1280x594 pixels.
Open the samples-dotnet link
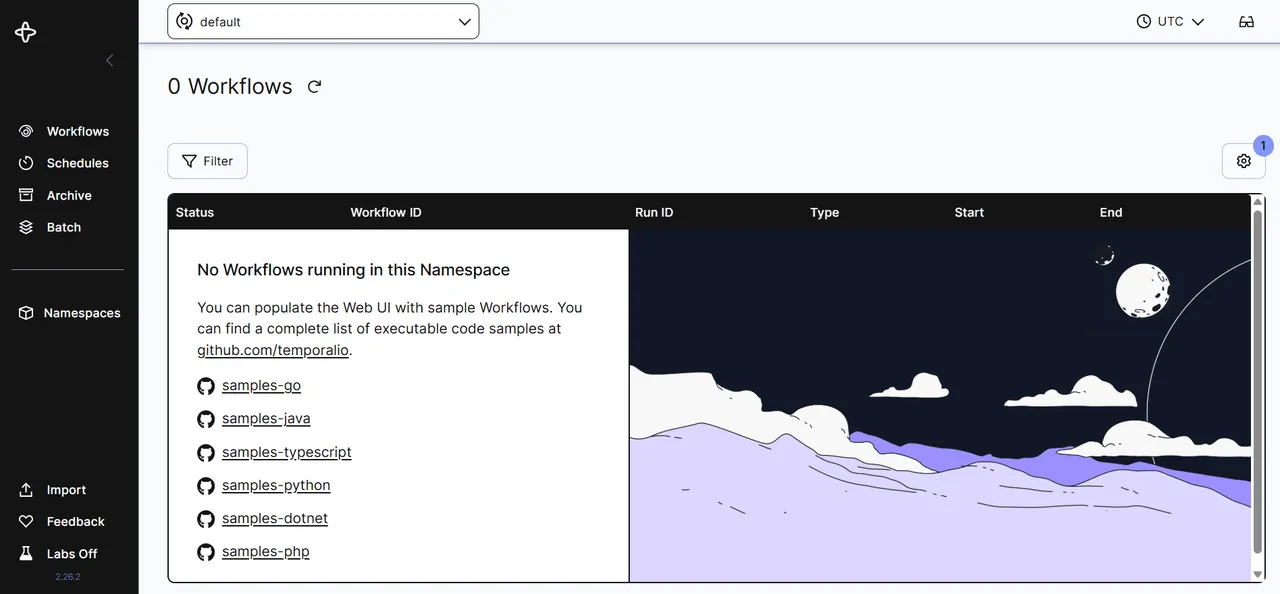pos(275,518)
